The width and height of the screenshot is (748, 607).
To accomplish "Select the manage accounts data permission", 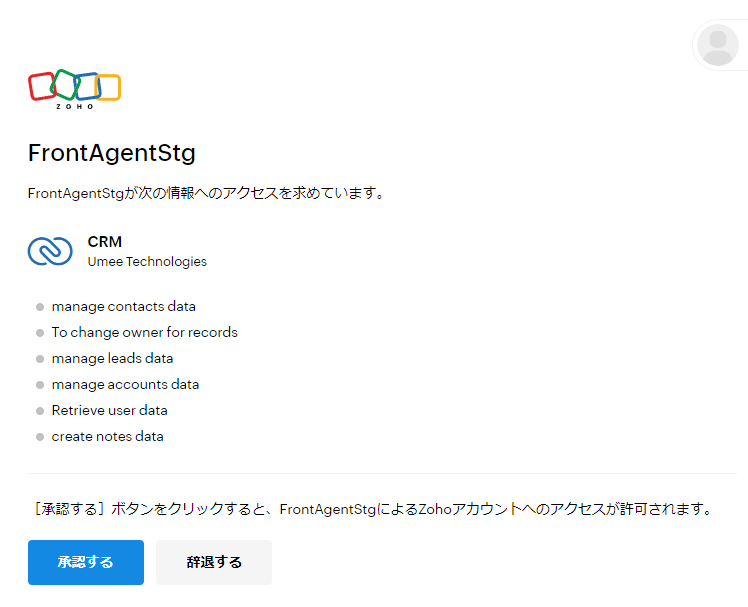I will (x=125, y=385).
